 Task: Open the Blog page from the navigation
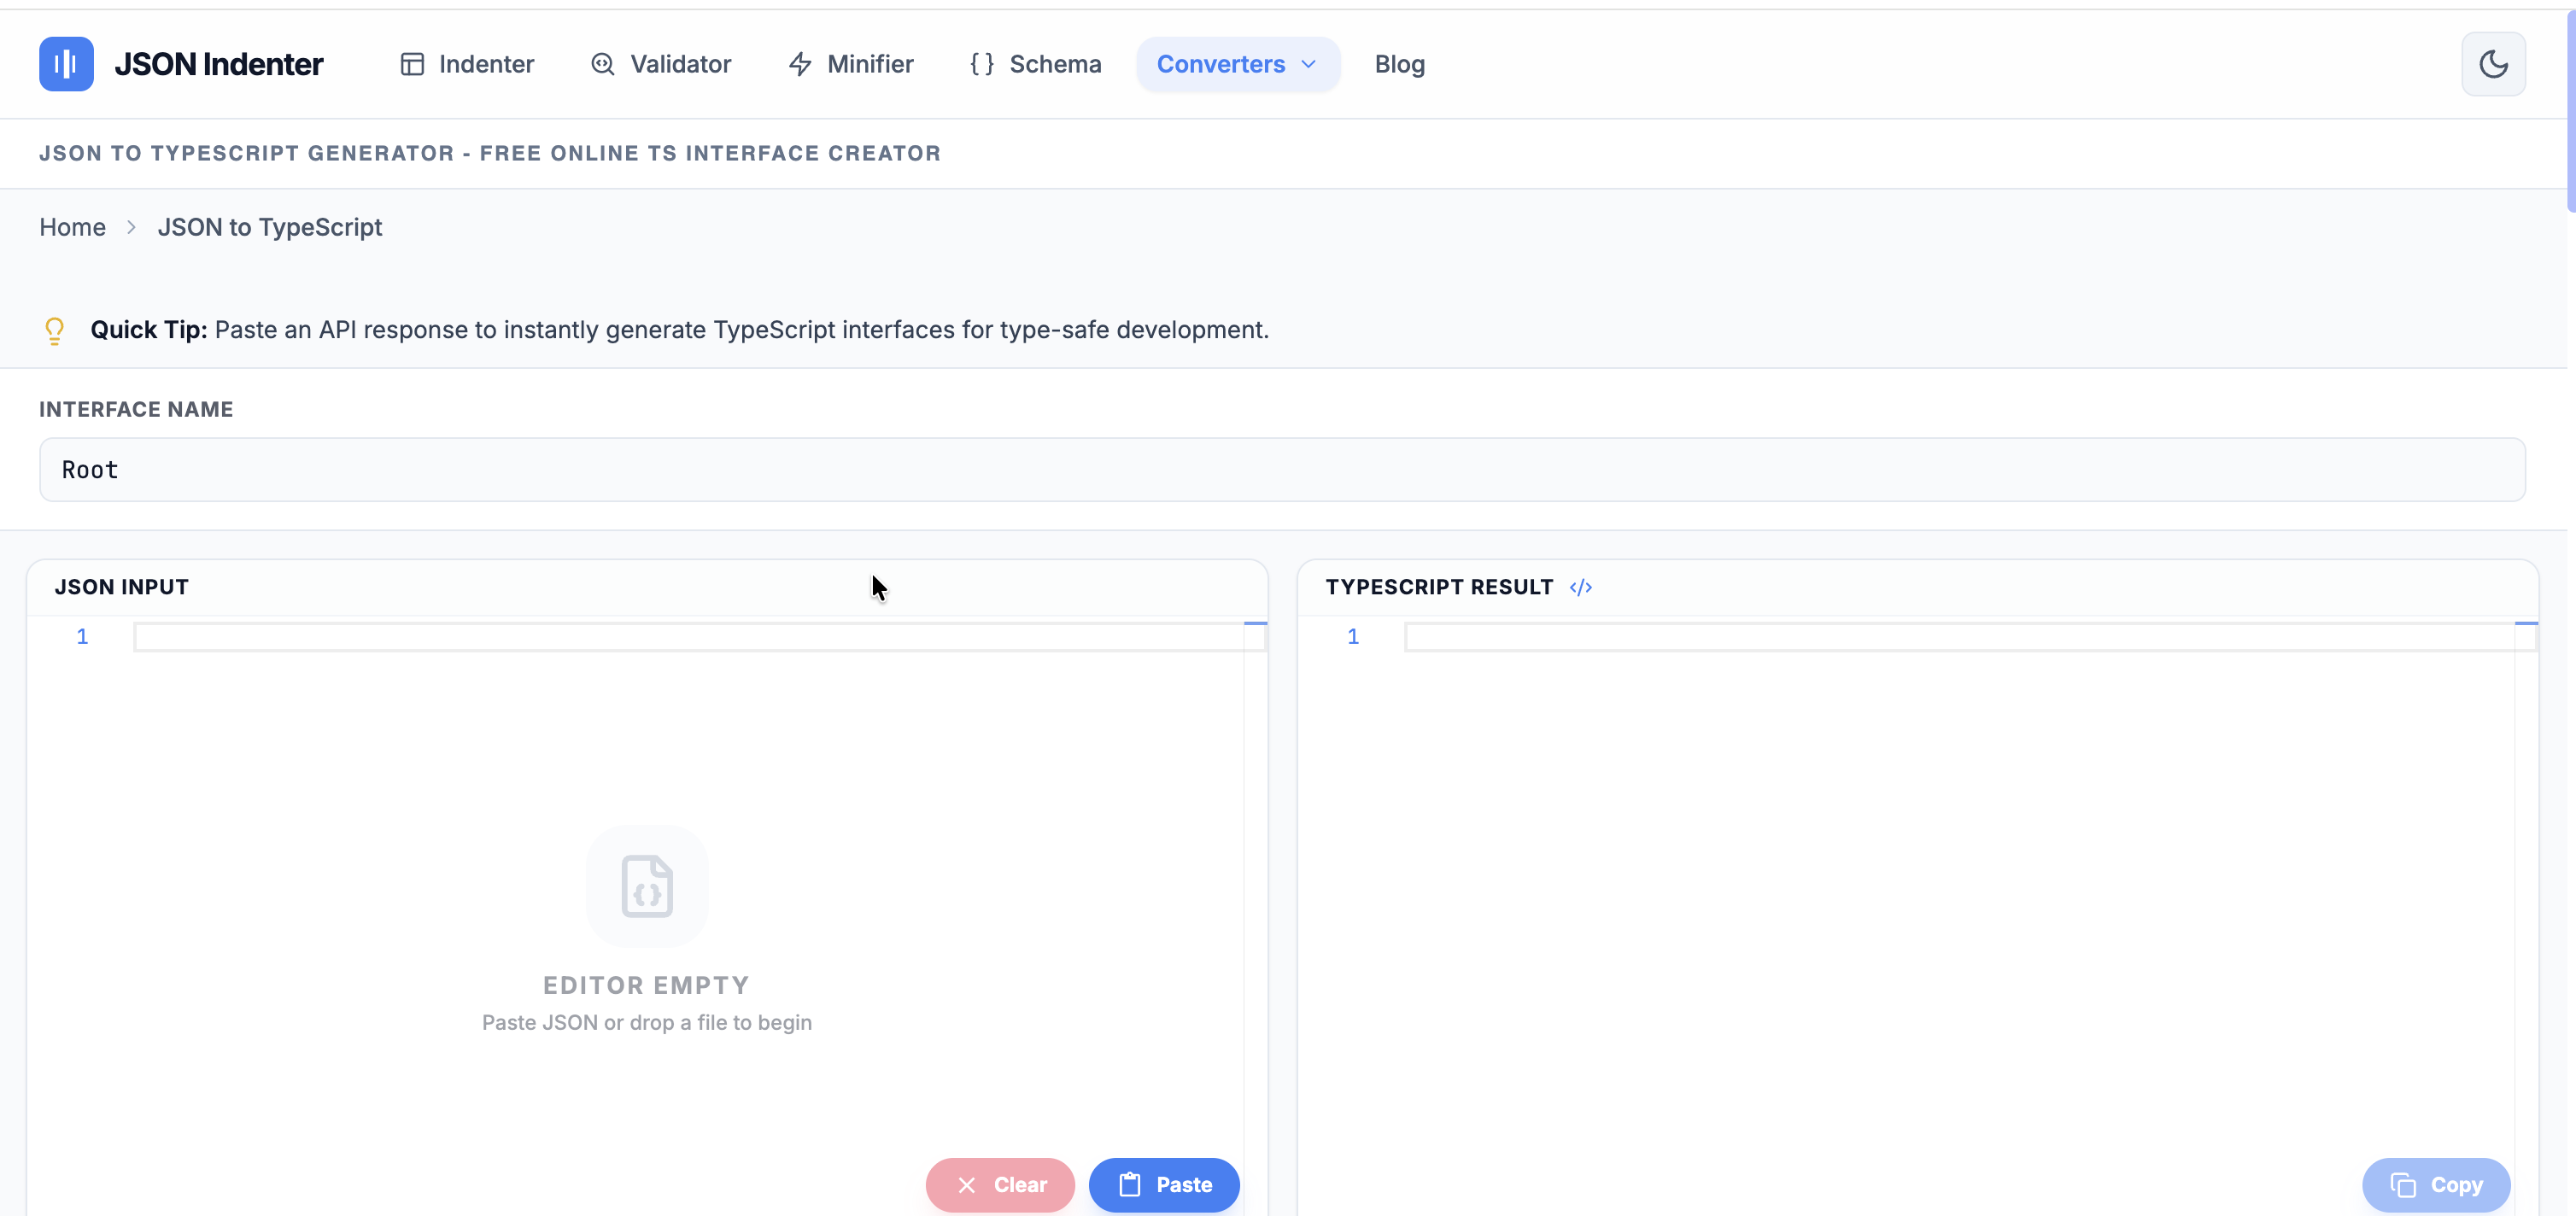[x=1399, y=63]
